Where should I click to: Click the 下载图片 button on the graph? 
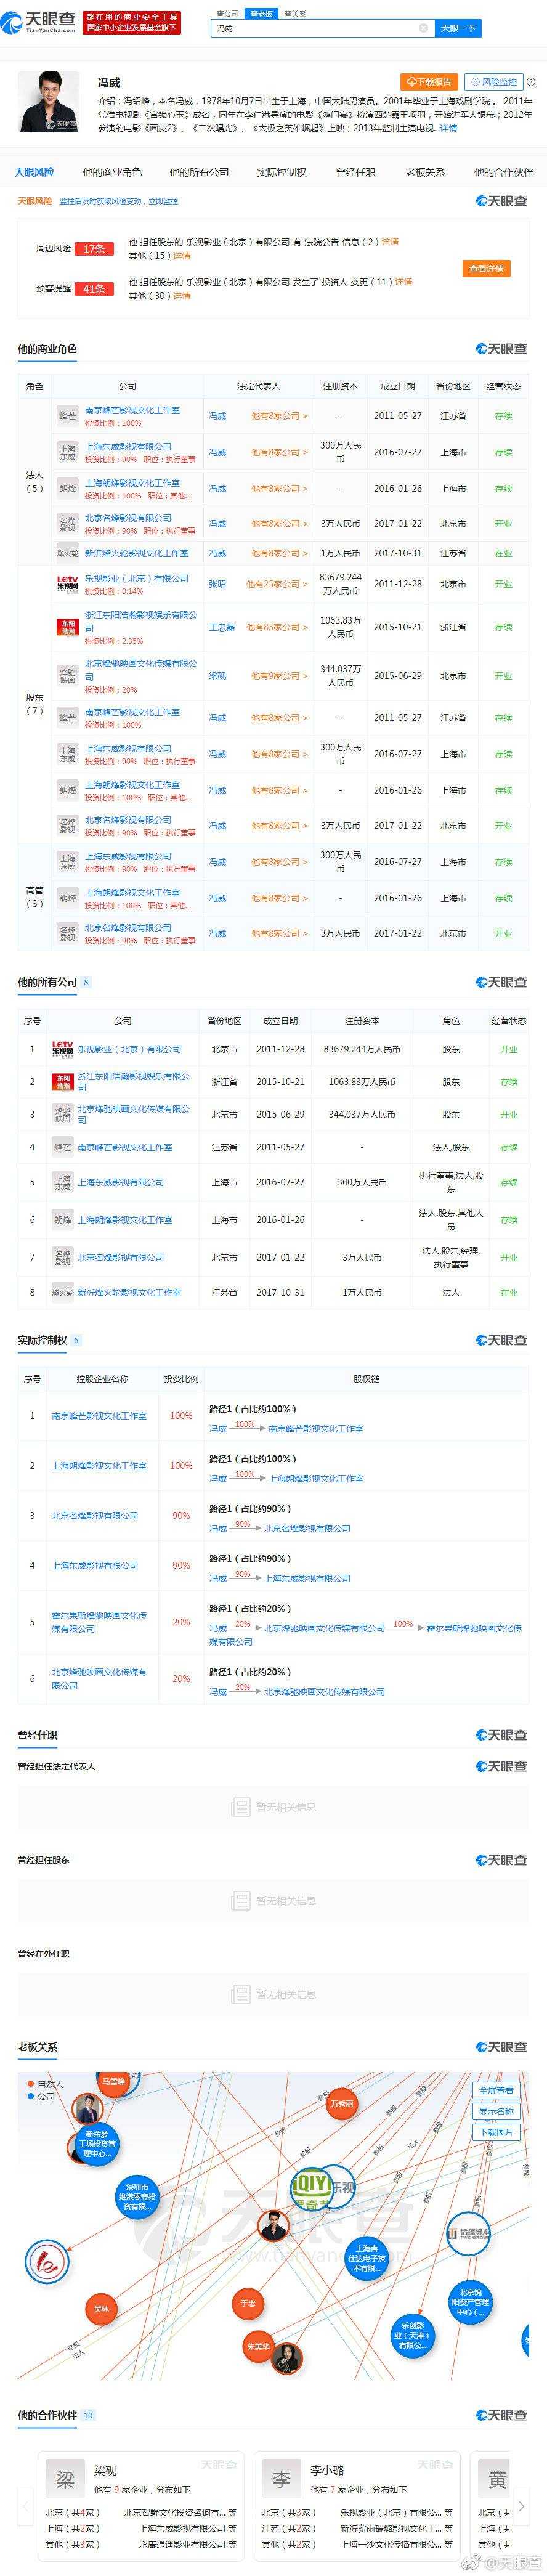pyautogui.click(x=496, y=2132)
